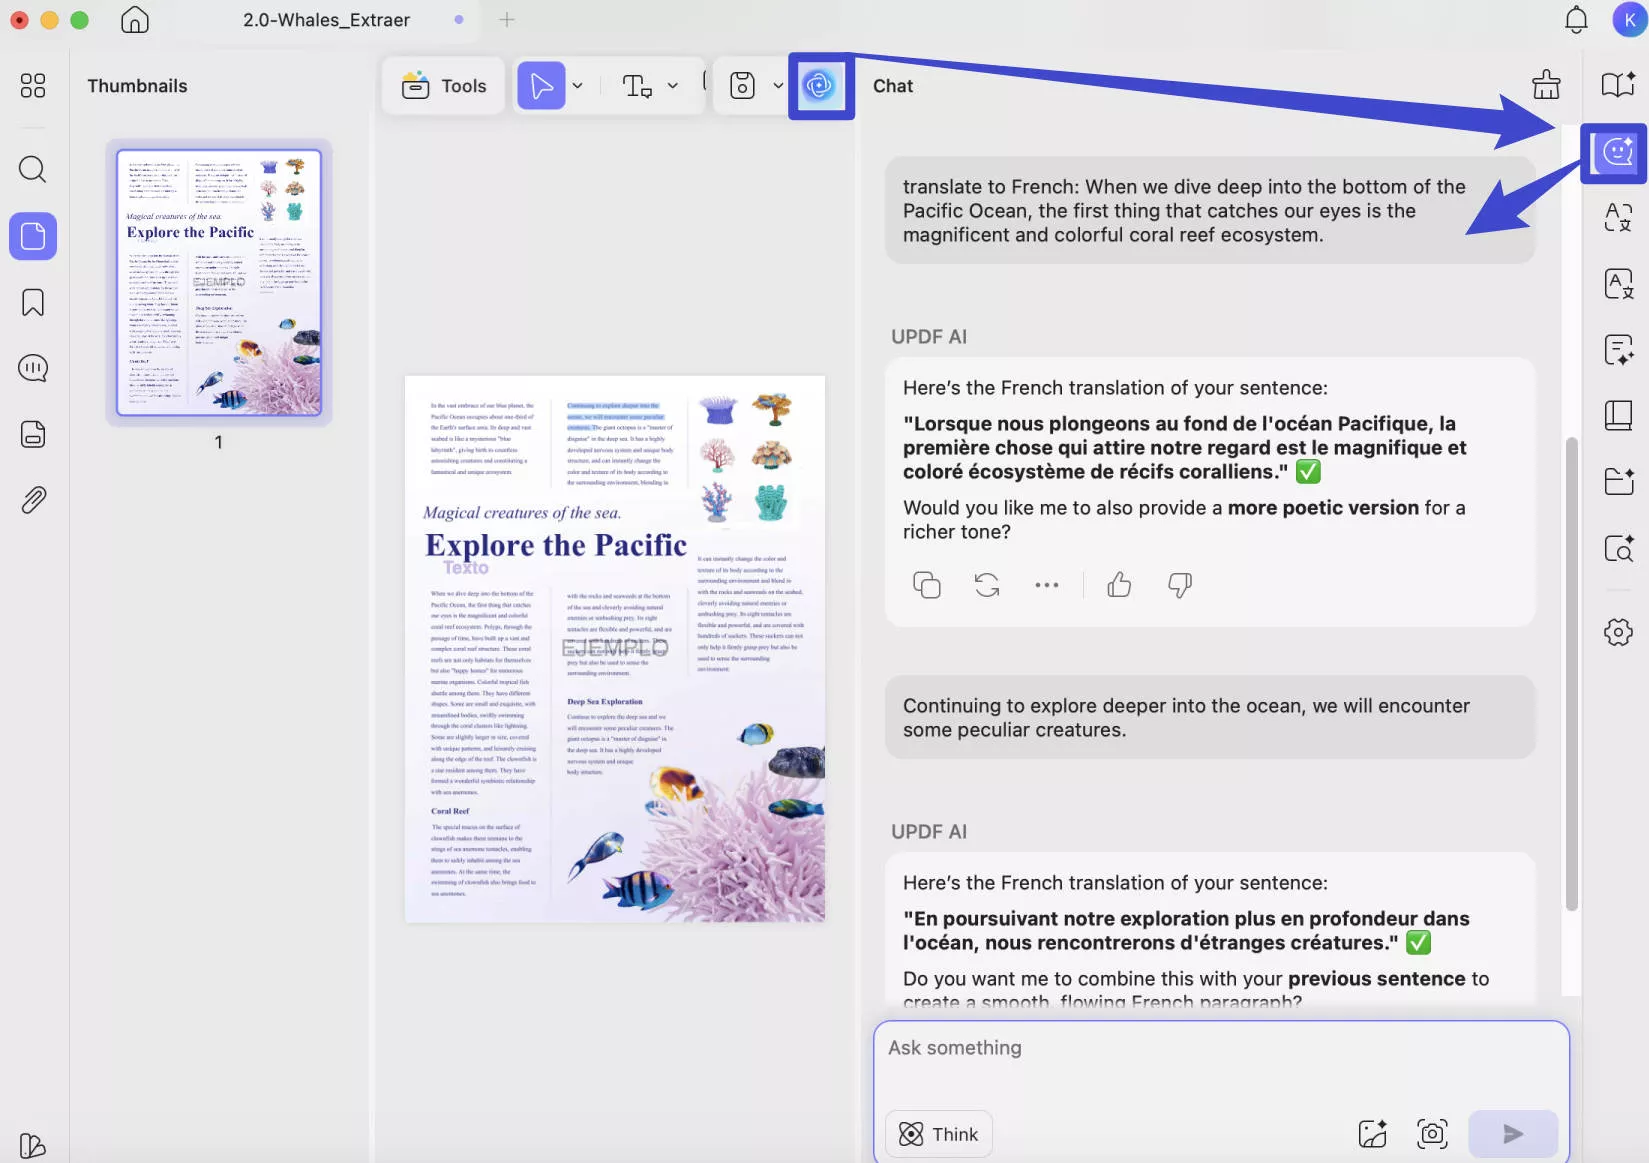1649x1163 pixels.
Task: Click the 'Deep Sea Exploration' section heading
Action: (x=605, y=702)
